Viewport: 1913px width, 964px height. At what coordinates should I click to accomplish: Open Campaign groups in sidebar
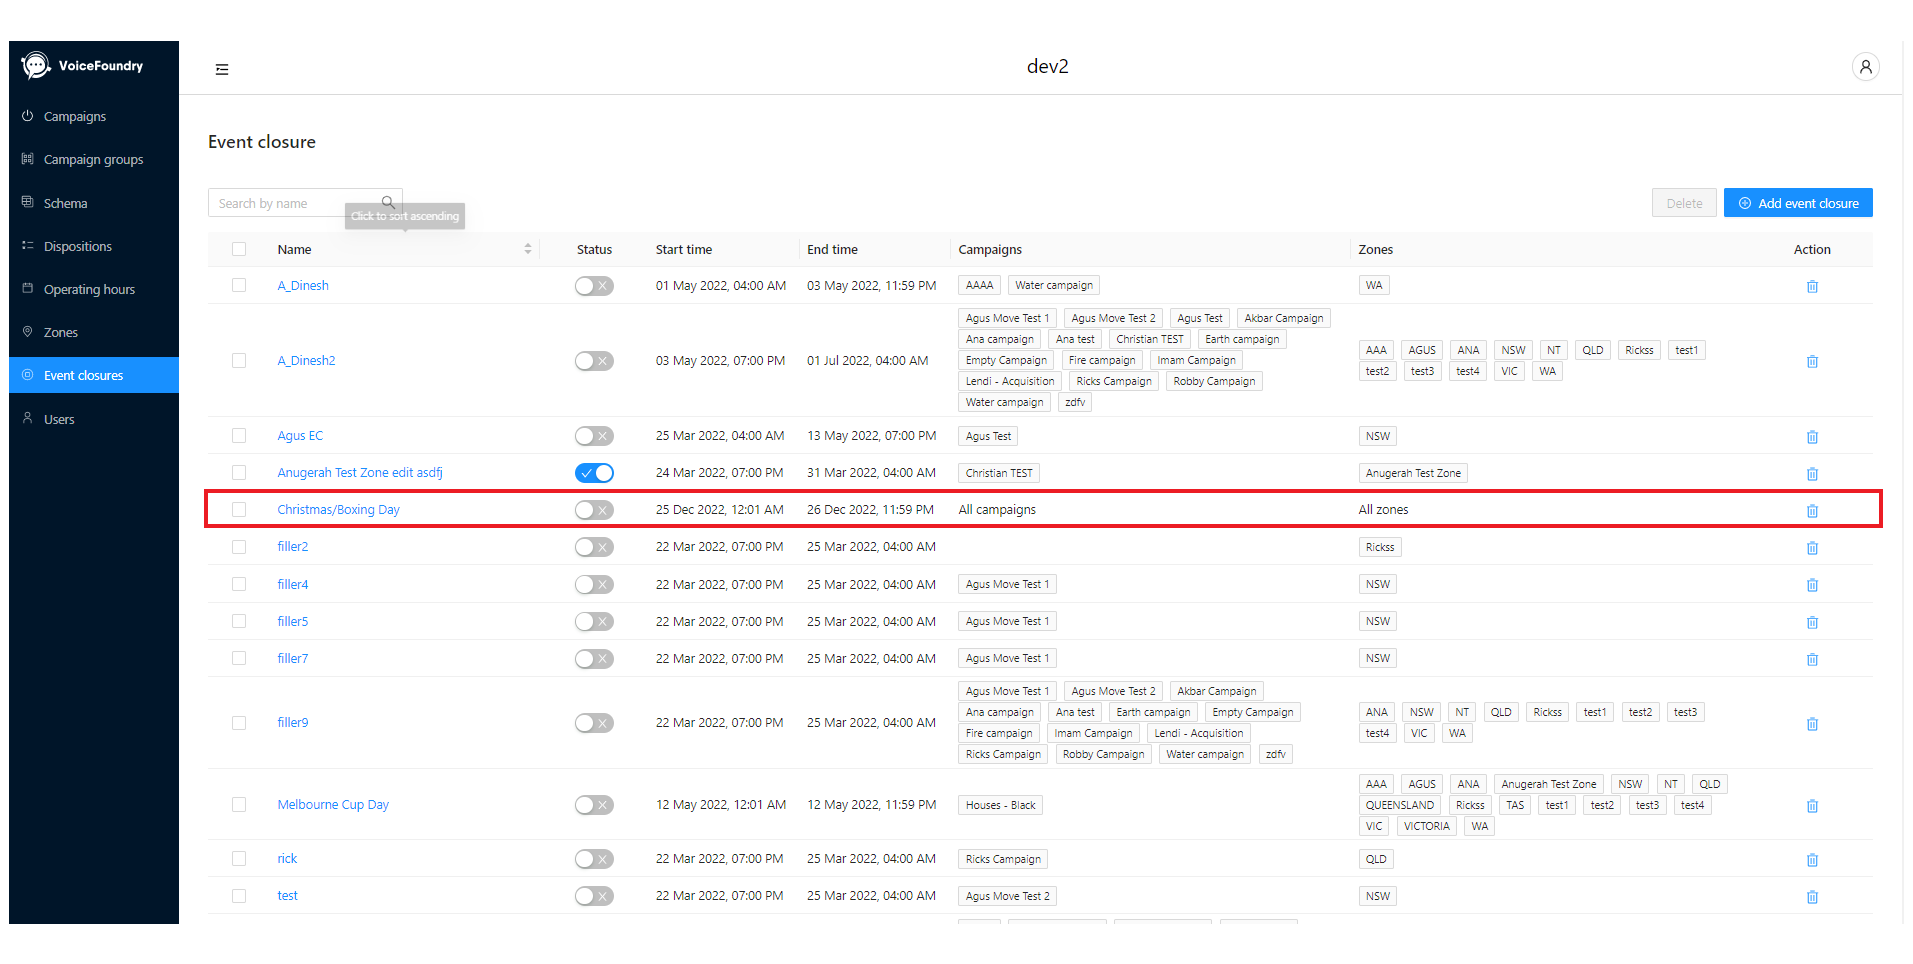click(x=94, y=159)
